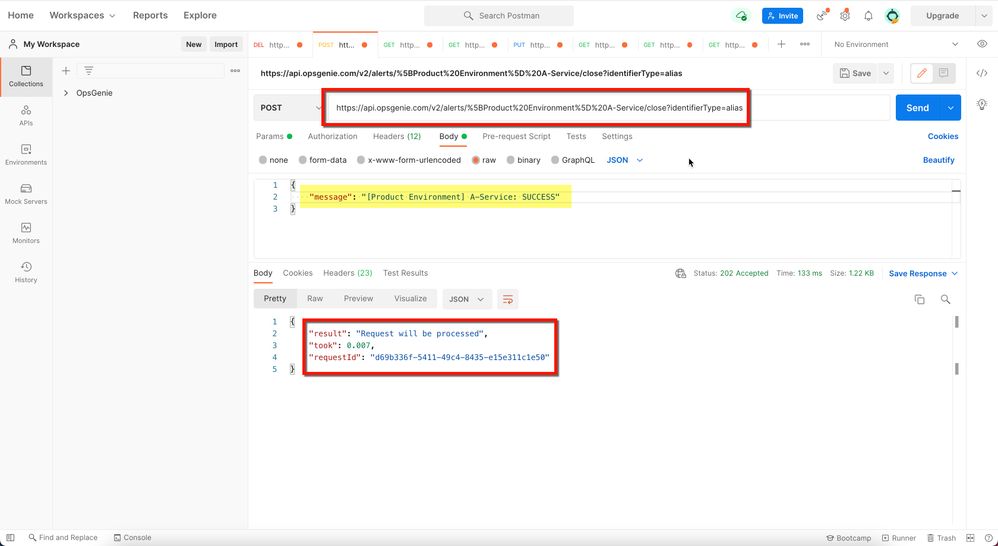Expand the OpsGenie collection
Viewport: 998px width, 546px height.
click(x=66, y=93)
